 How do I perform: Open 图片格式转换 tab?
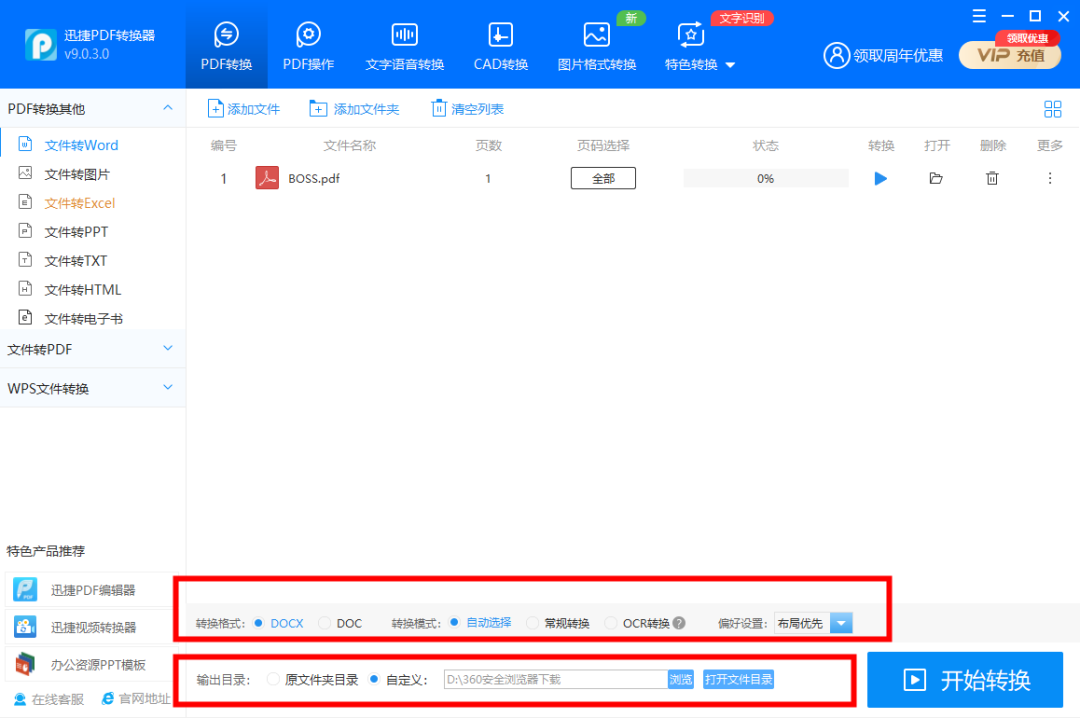pyautogui.click(x=596, y=45)
